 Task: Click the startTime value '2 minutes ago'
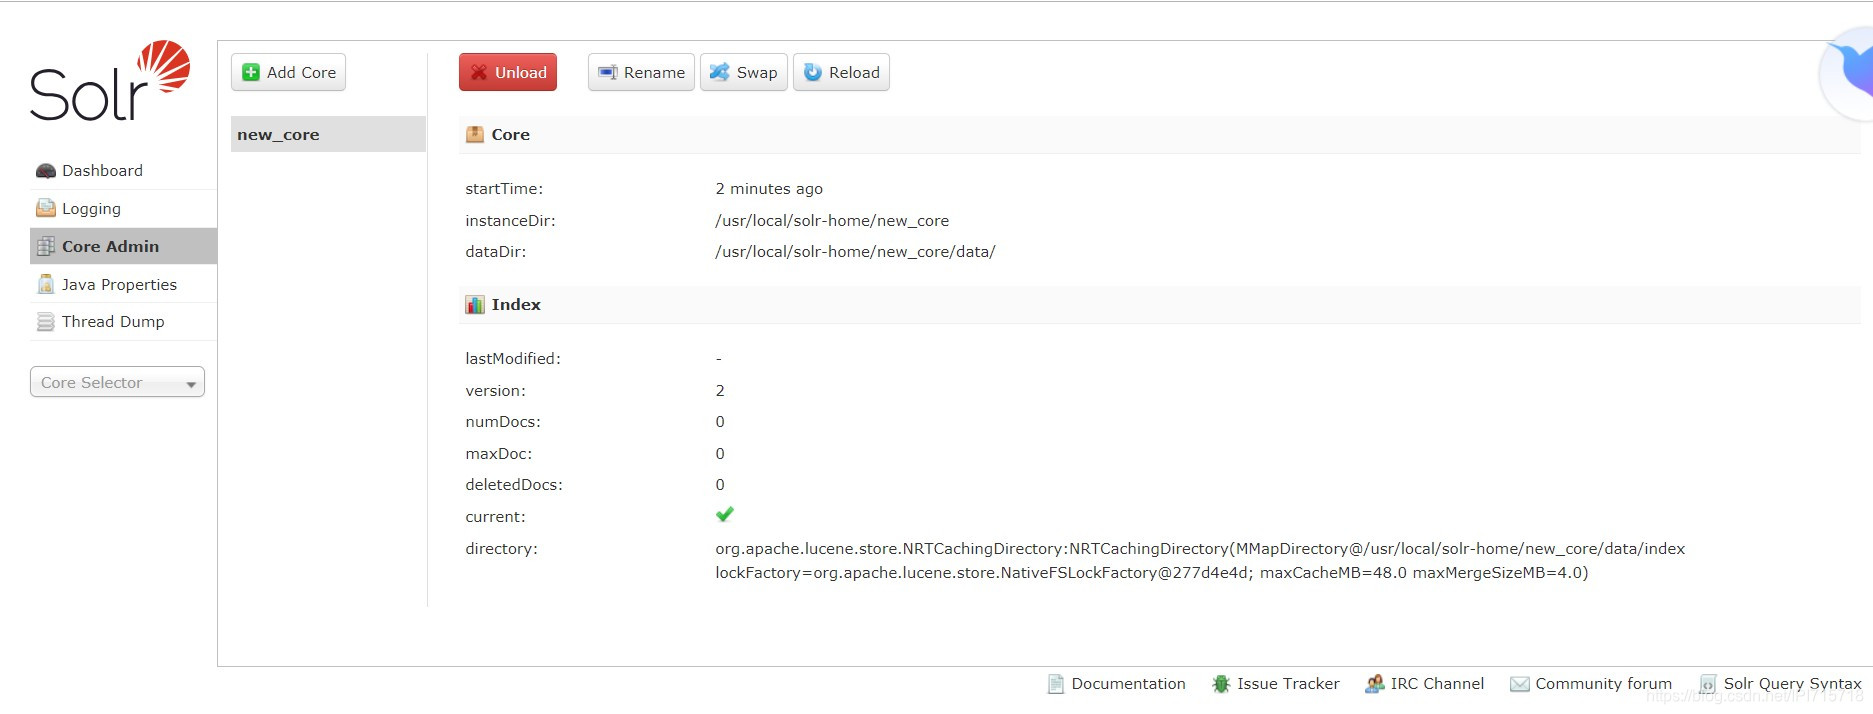click(769, 189)
